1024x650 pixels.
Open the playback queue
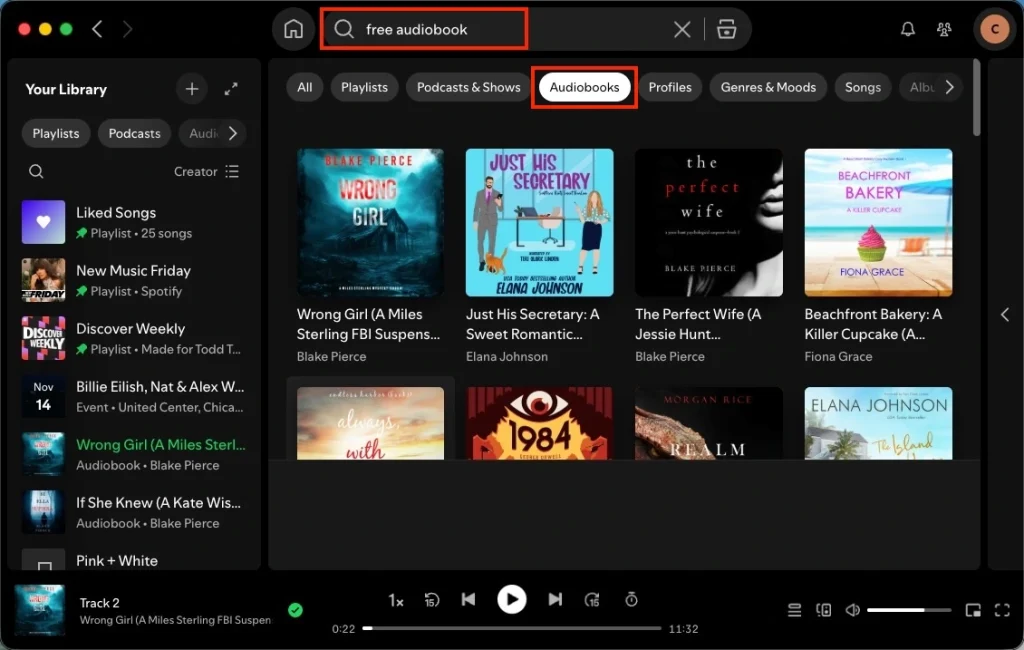(794, 609)
